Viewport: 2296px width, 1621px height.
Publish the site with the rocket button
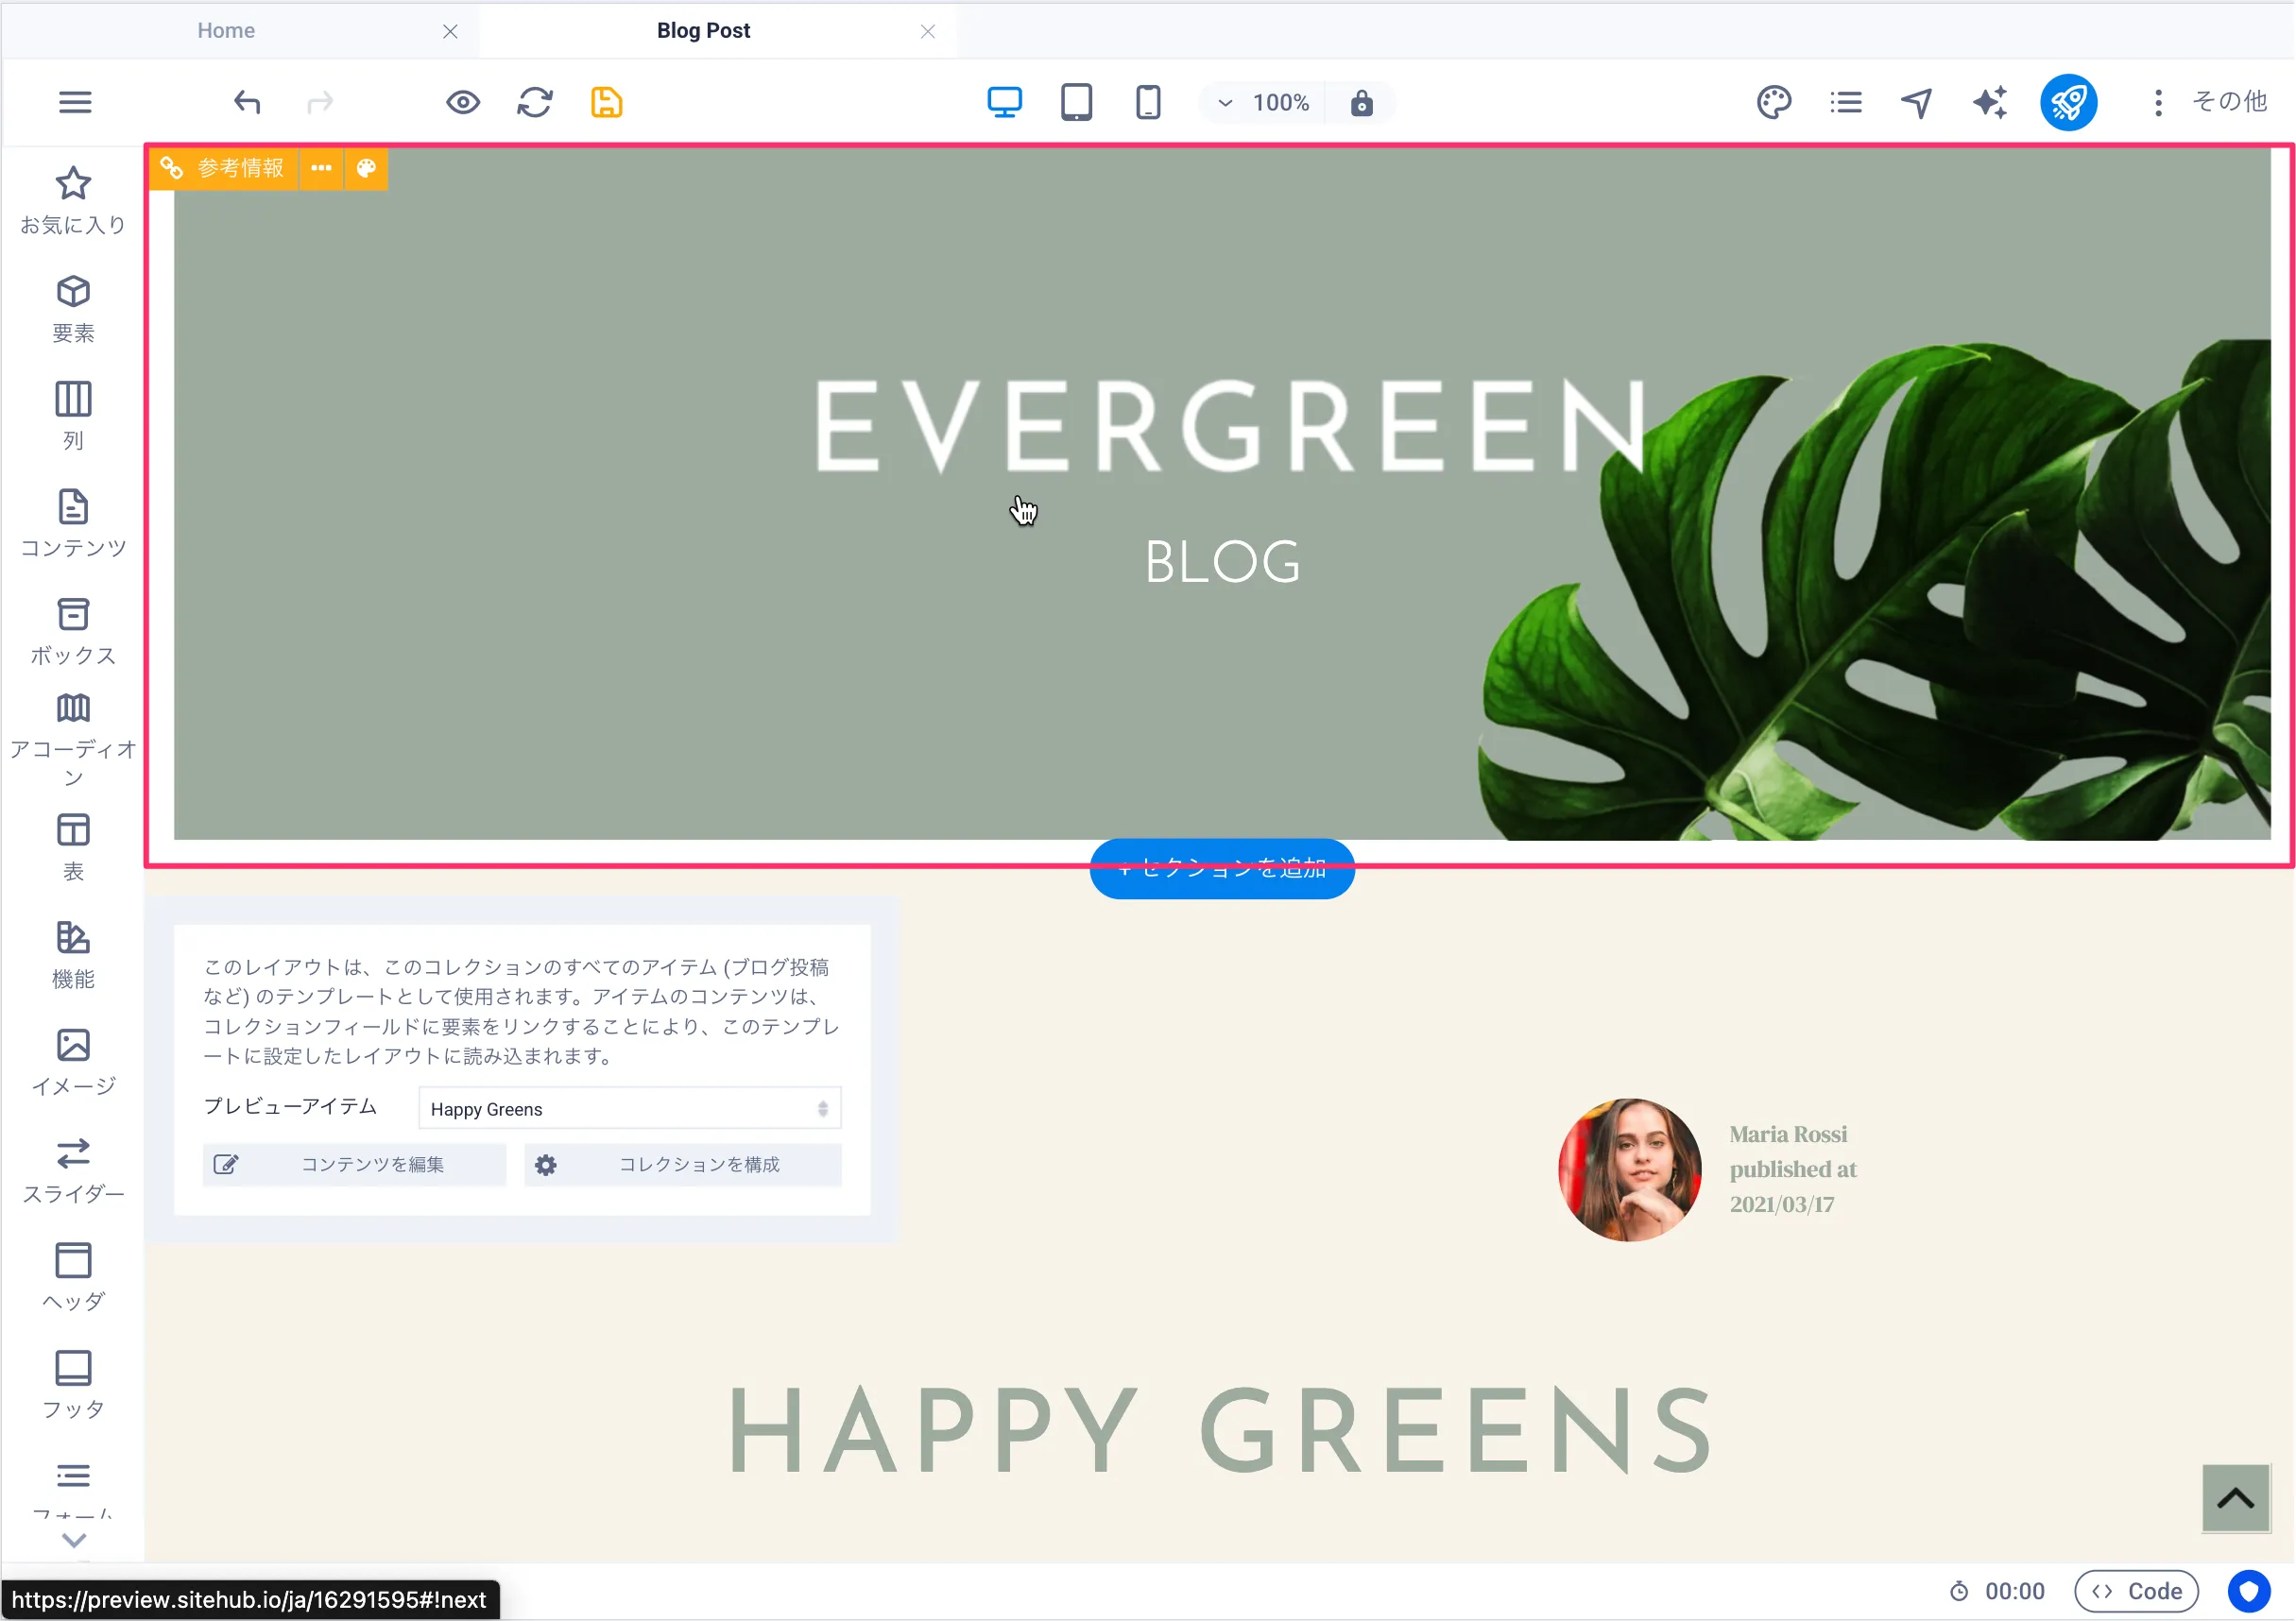[x=2069, y=102]
